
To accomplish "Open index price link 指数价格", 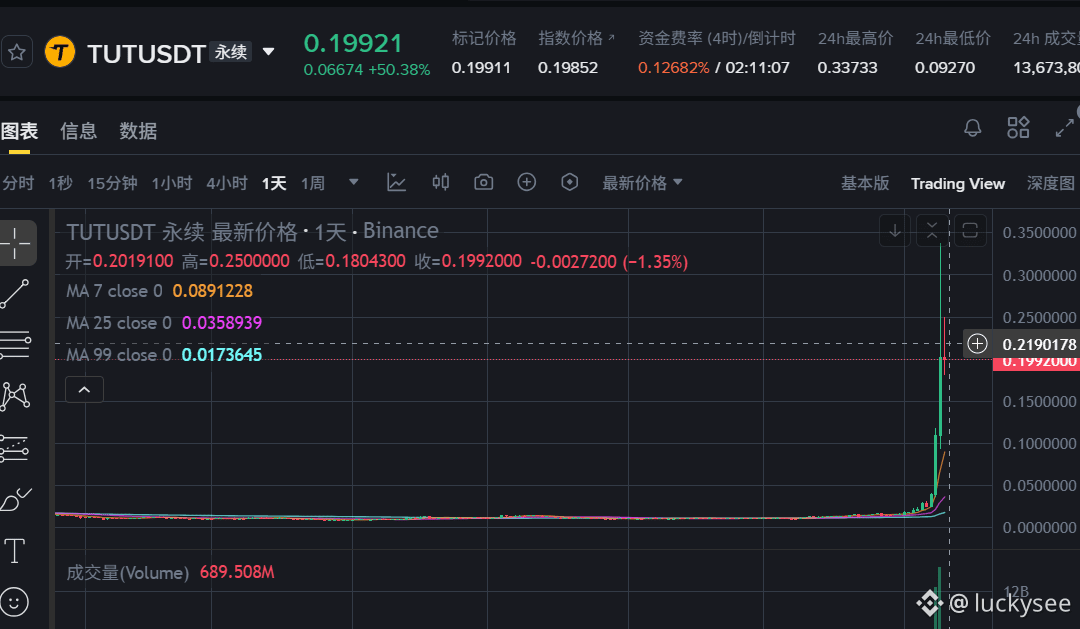I will pyautogui.click(x=577, y=38).
